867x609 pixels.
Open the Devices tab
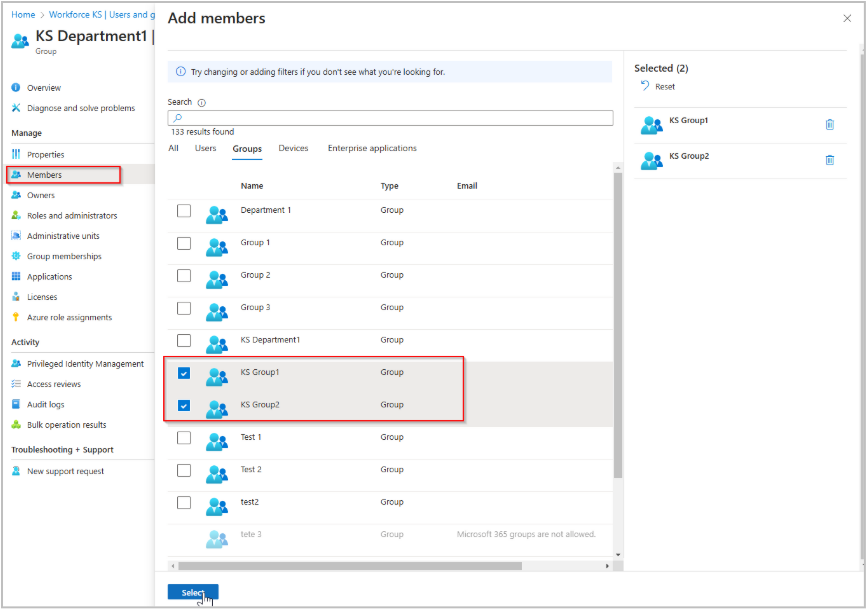click(x=293, y=148)
